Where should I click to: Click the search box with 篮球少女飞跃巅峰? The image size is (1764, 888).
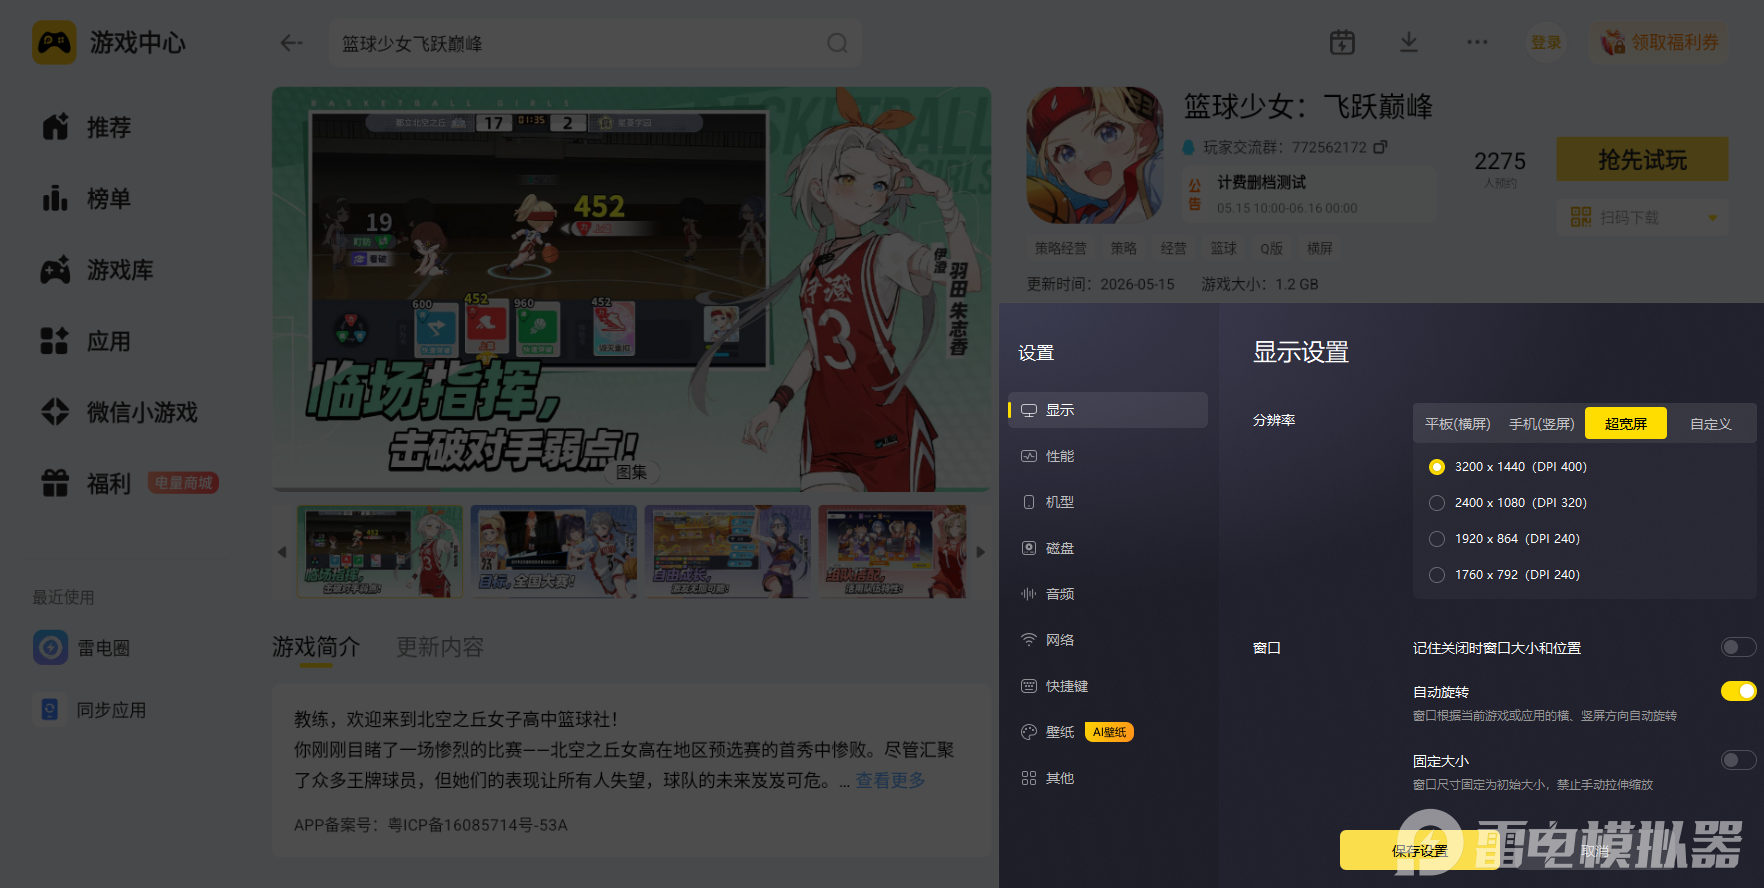coord(595,43)
